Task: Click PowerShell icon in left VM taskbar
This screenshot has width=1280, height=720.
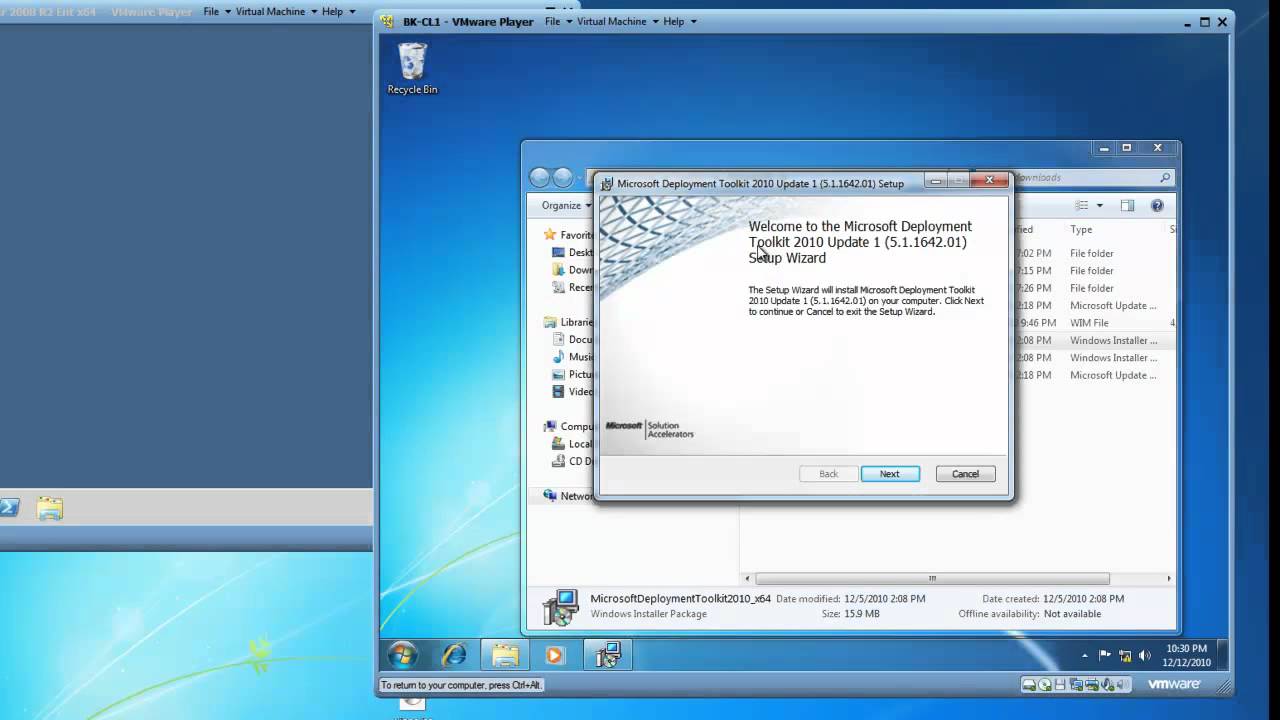Action: point(8,508)
